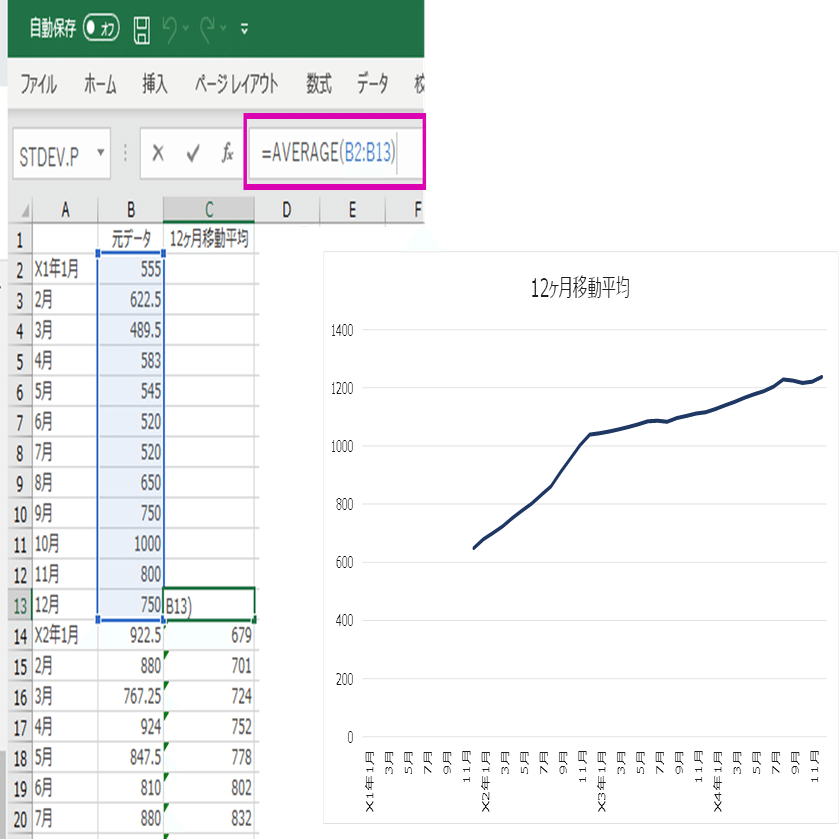Click cell with value 701

209,666
